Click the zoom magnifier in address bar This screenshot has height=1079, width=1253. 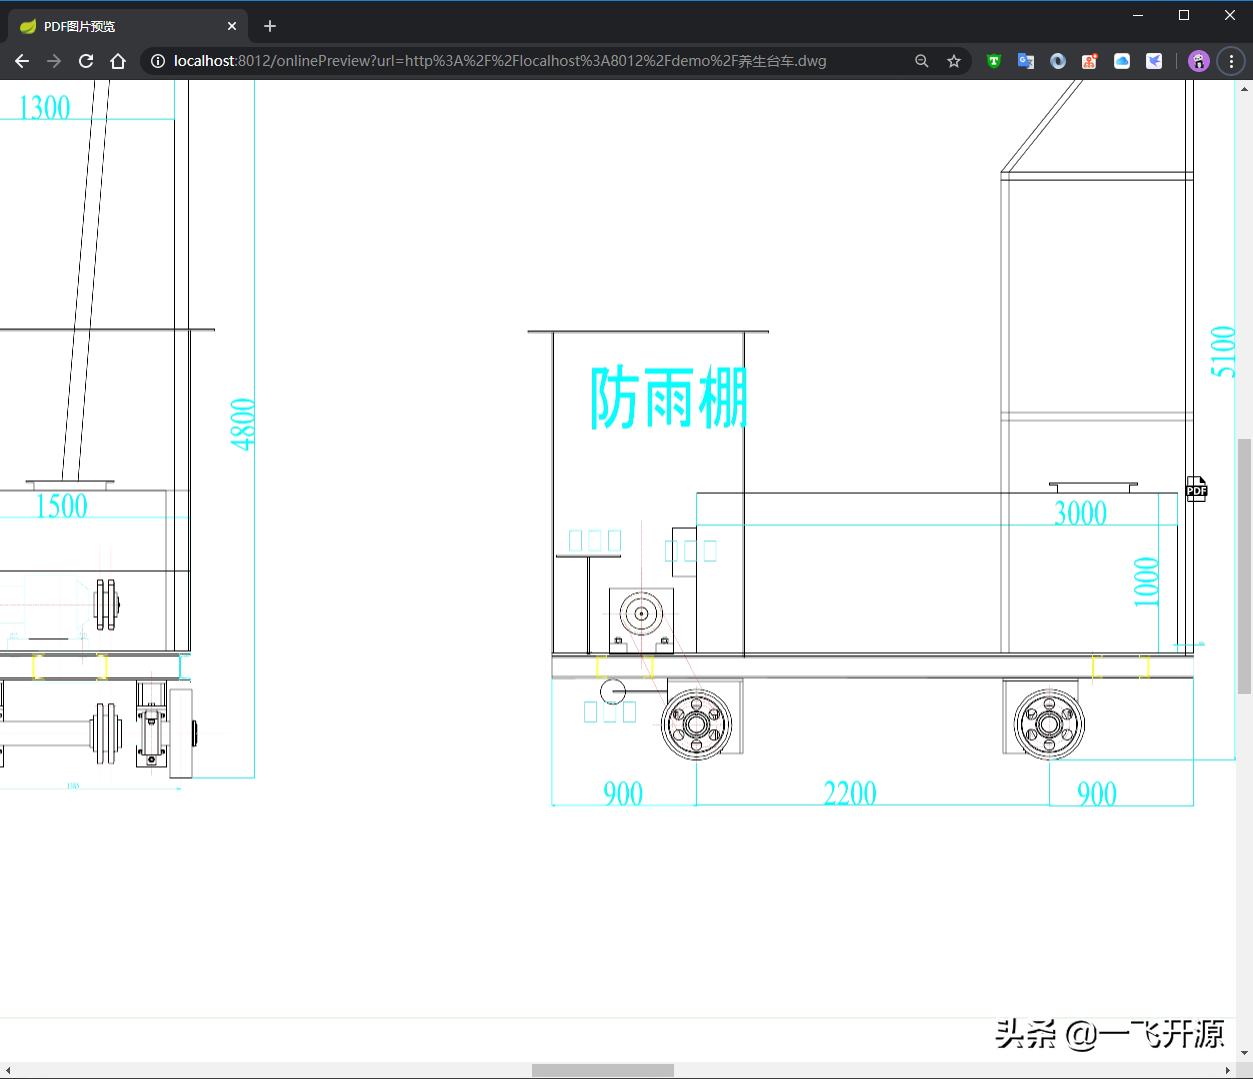pyautogui.click(x=921, y=61)
